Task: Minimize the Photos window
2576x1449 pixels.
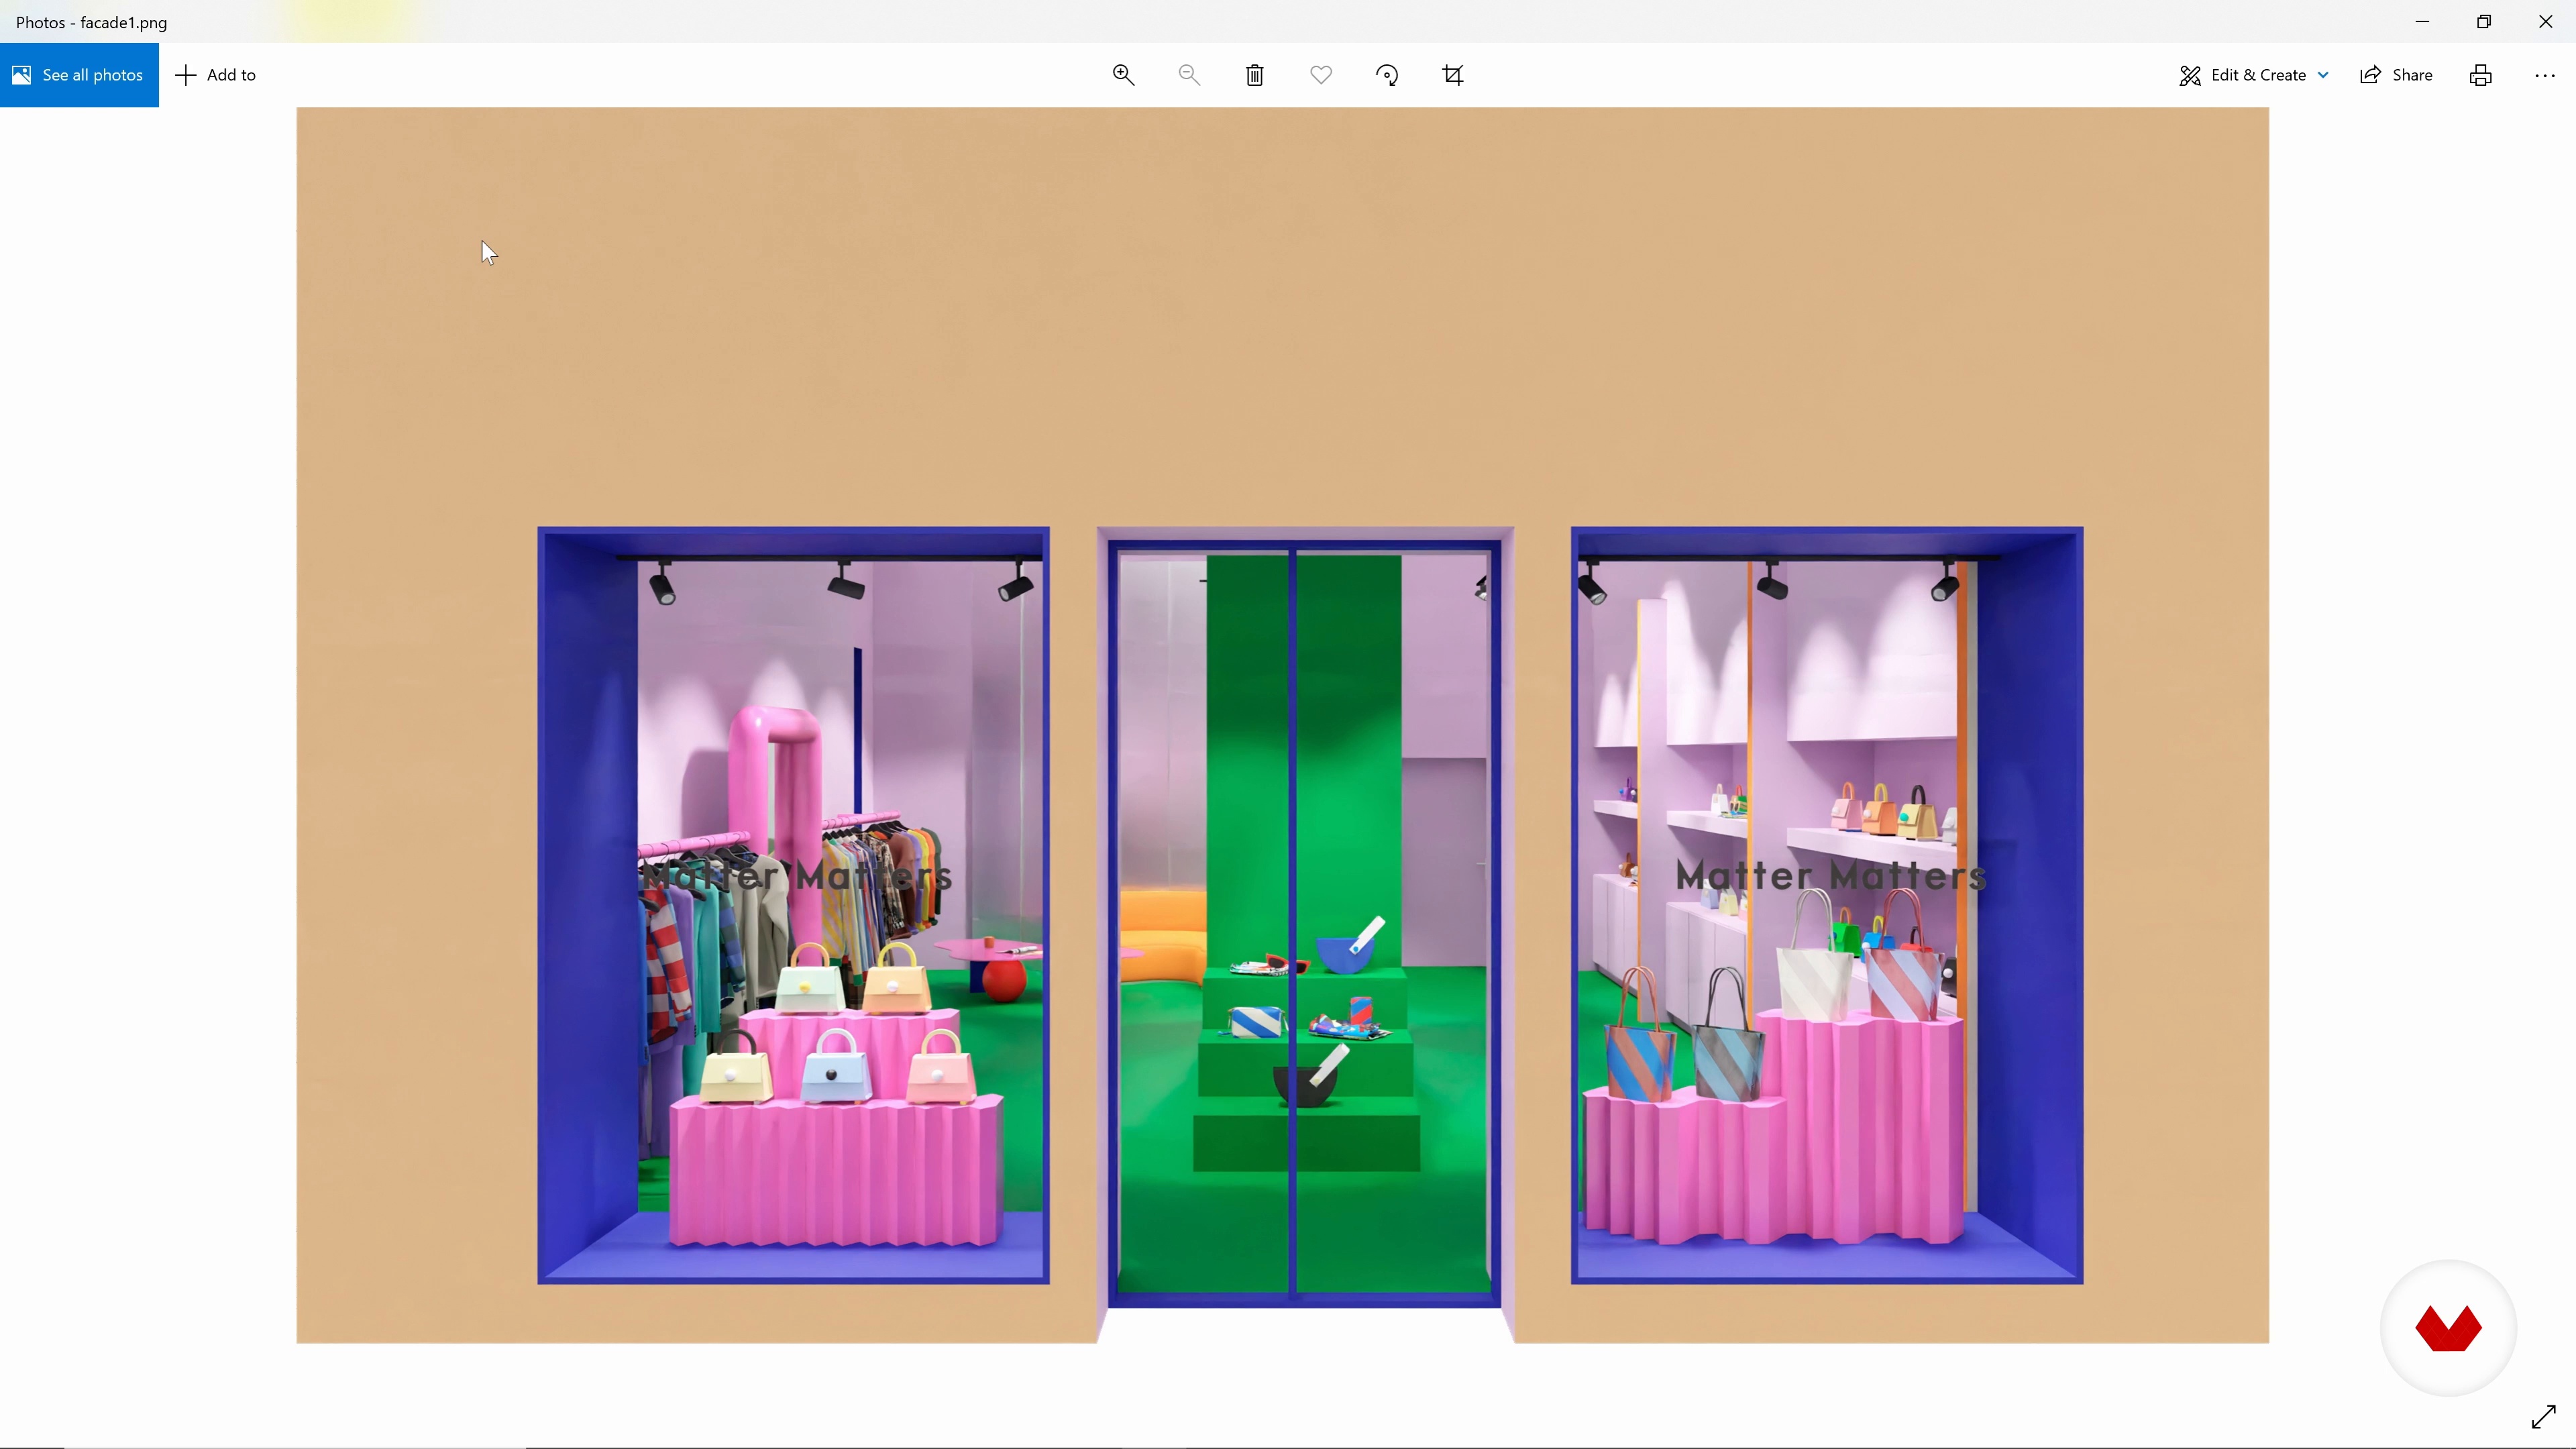Action: click(x=2422, y=21)
